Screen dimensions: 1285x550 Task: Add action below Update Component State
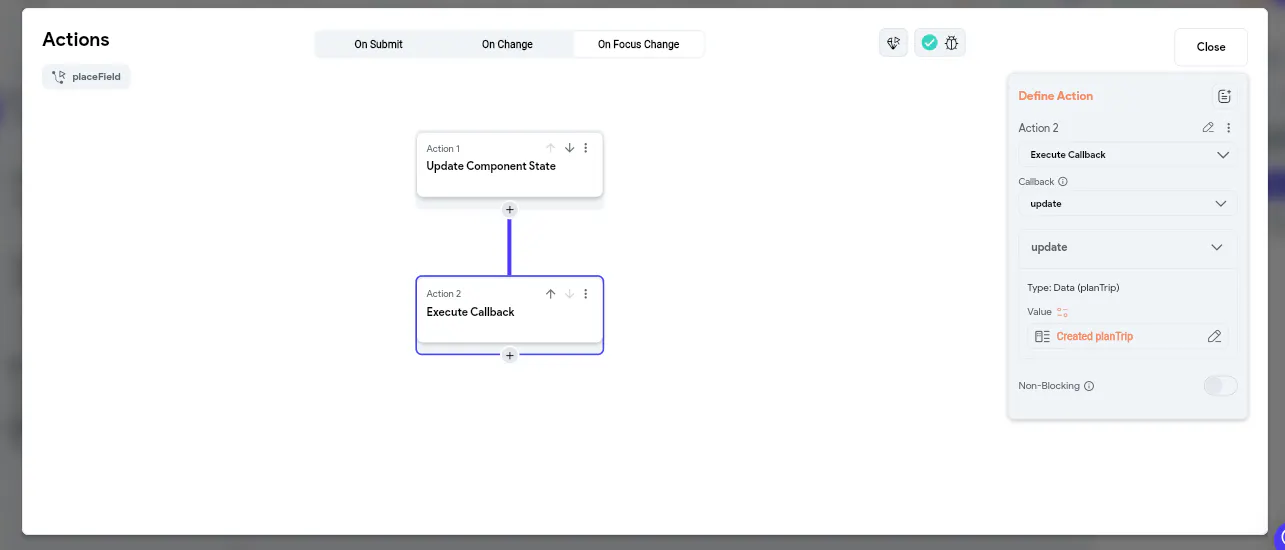[x=510, y=210]
